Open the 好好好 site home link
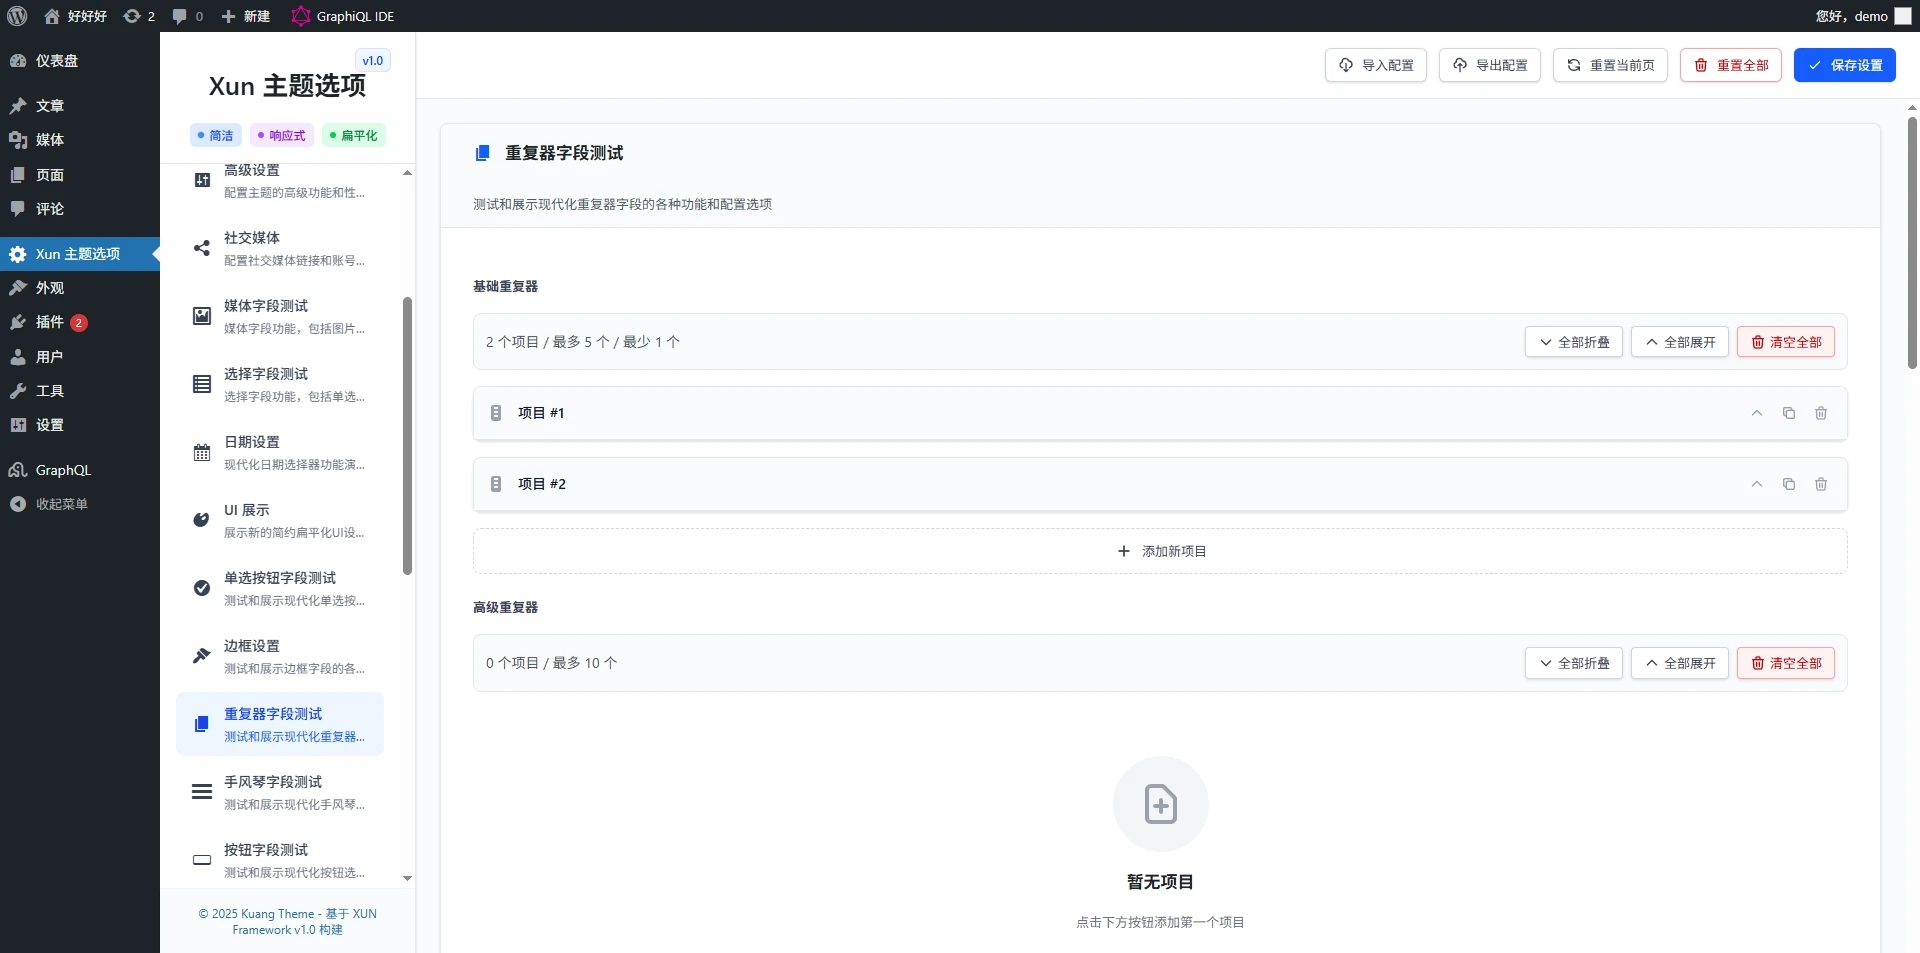 click(76, 16)
